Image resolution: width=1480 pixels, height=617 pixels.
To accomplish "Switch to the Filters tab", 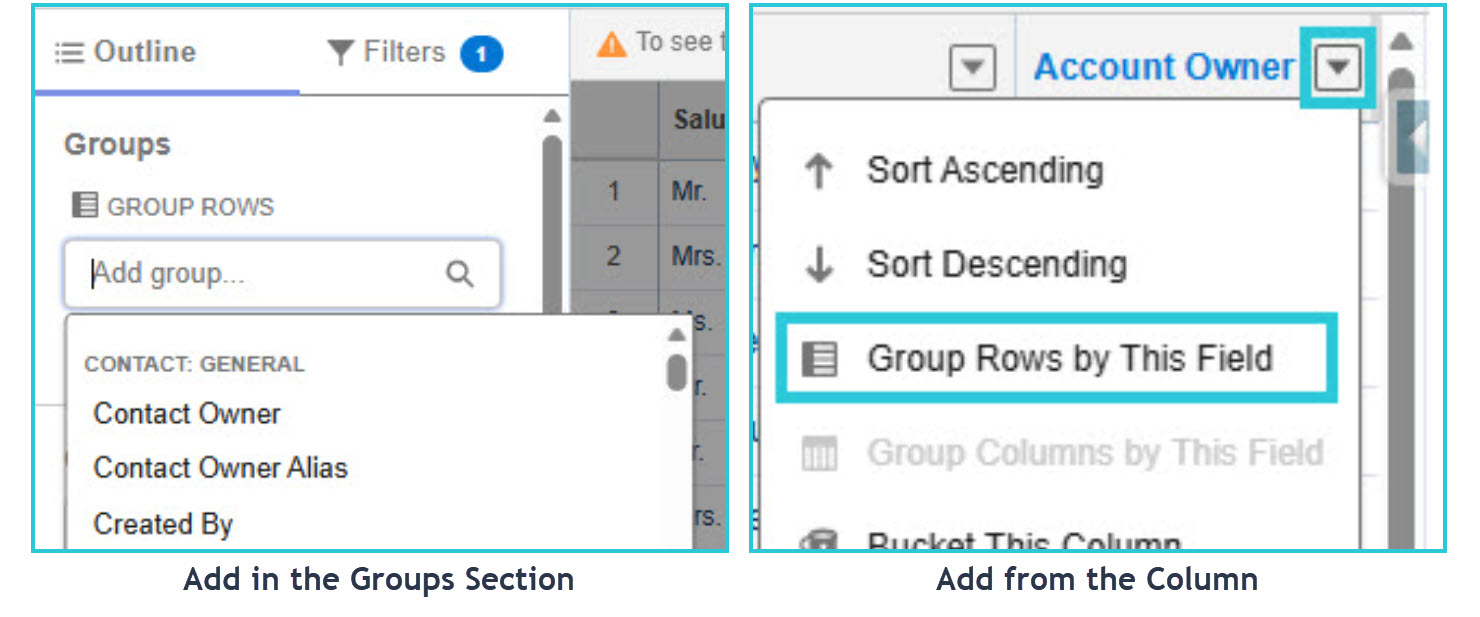I will click(415, 53).
